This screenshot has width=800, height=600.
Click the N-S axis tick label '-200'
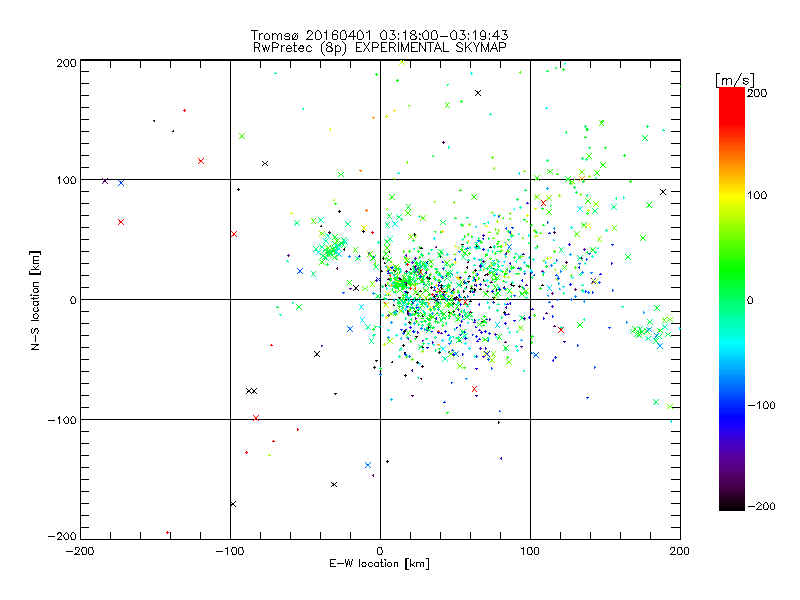(x=62, y=536)
